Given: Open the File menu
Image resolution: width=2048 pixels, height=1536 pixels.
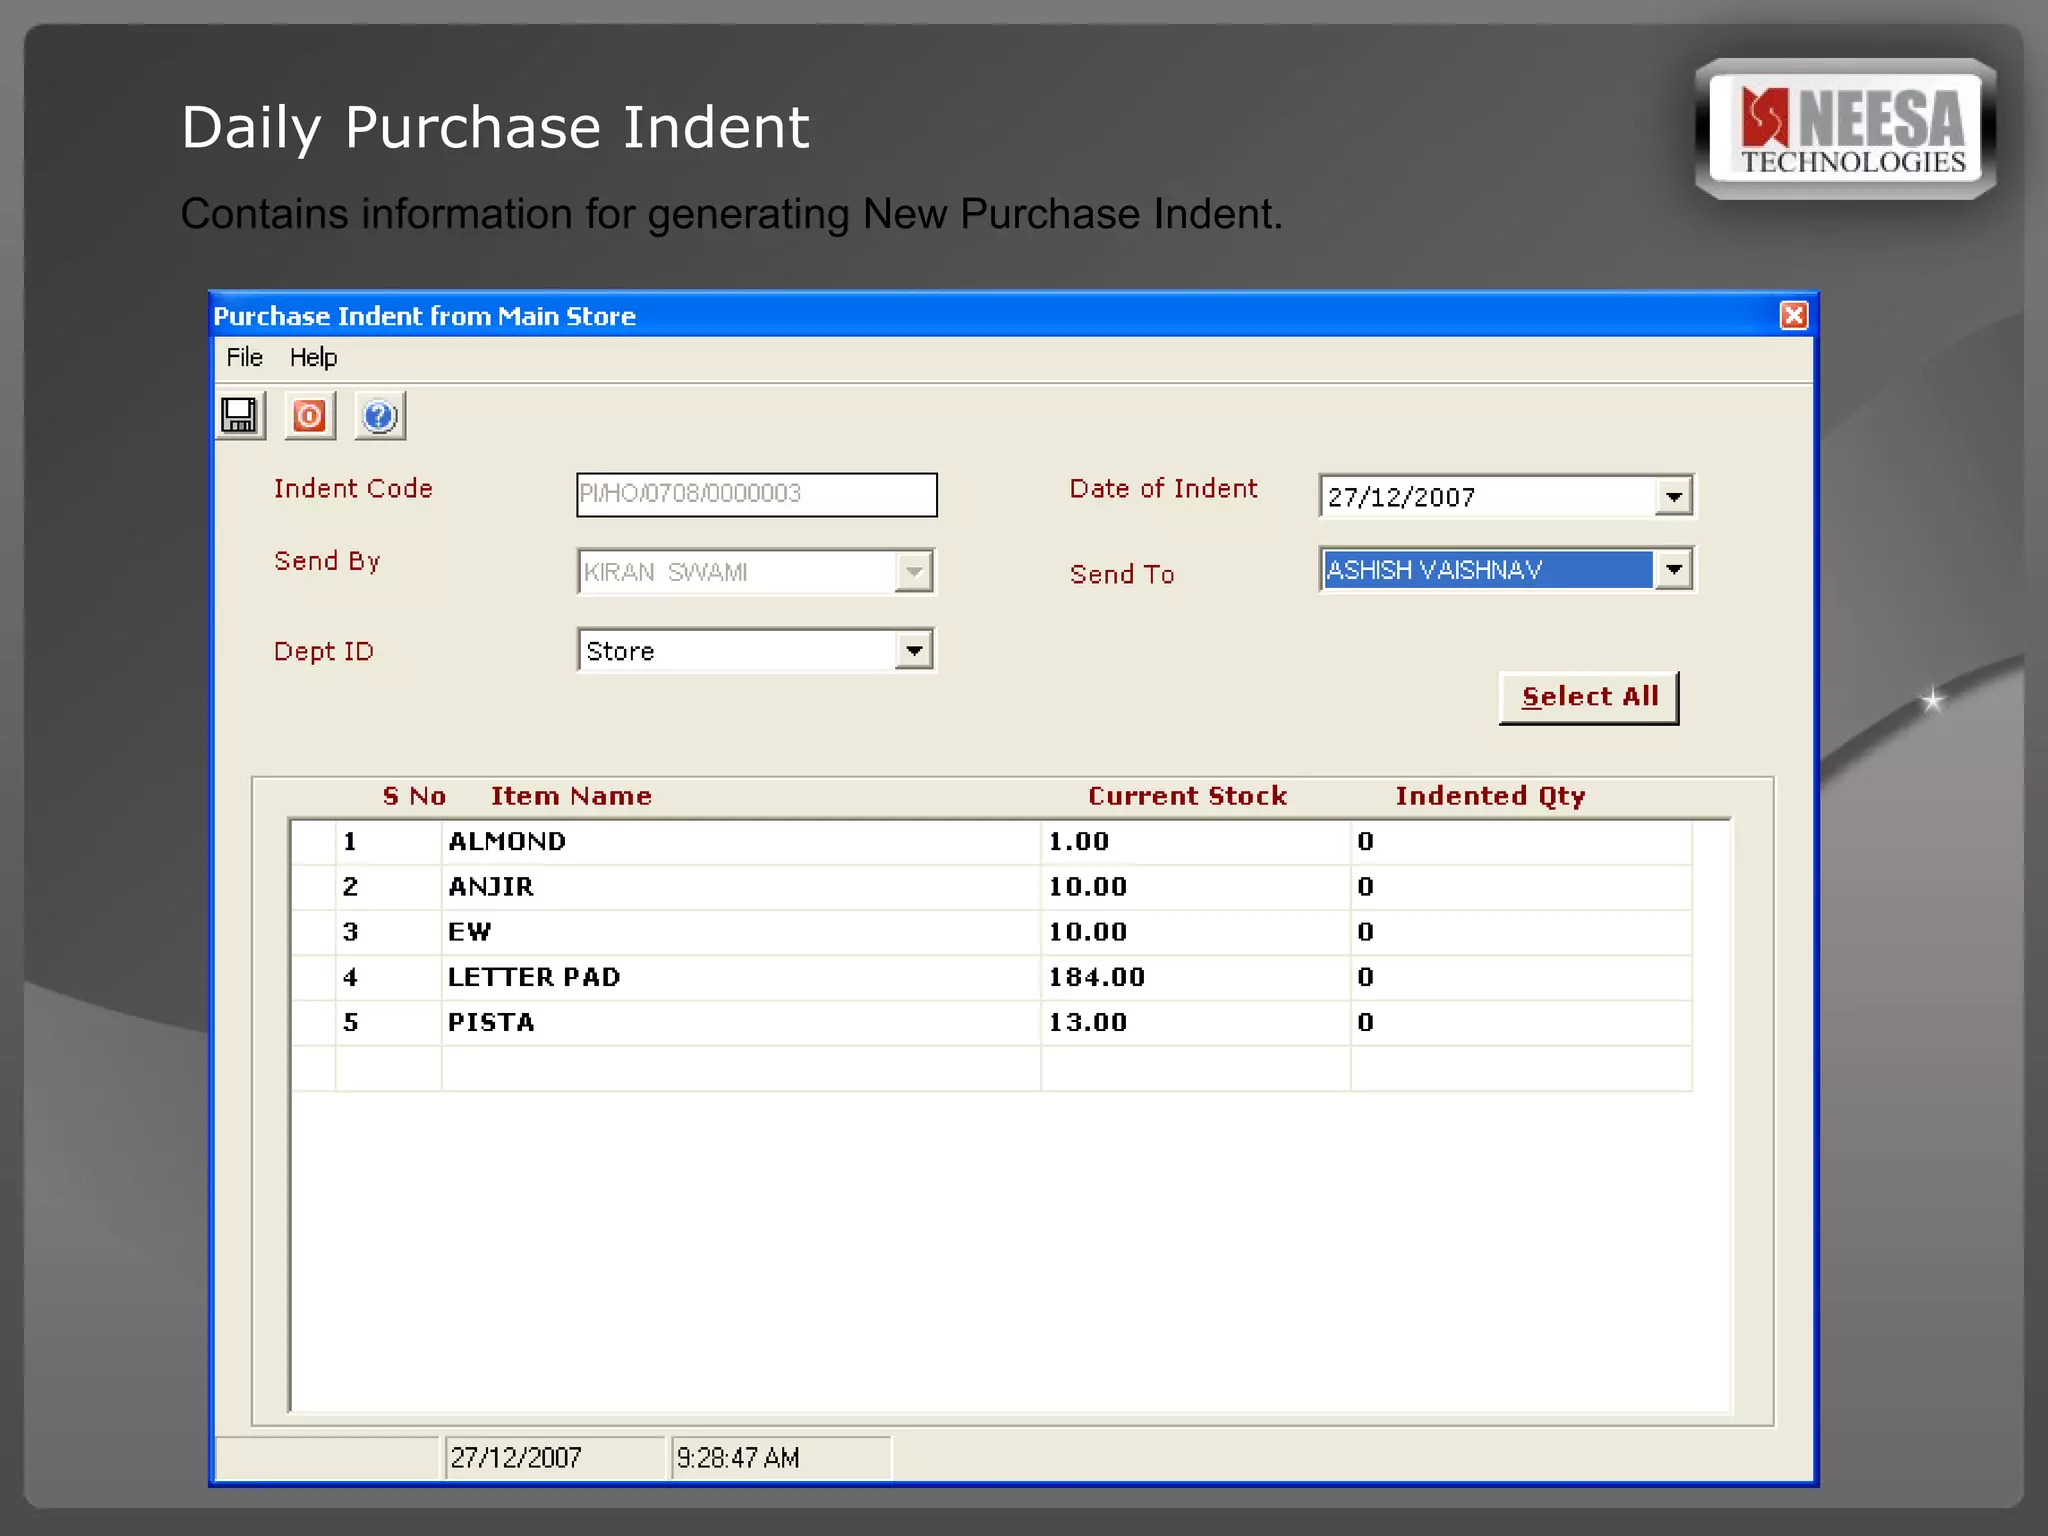Looking at the screenshot, I should [x=244, y=358].
